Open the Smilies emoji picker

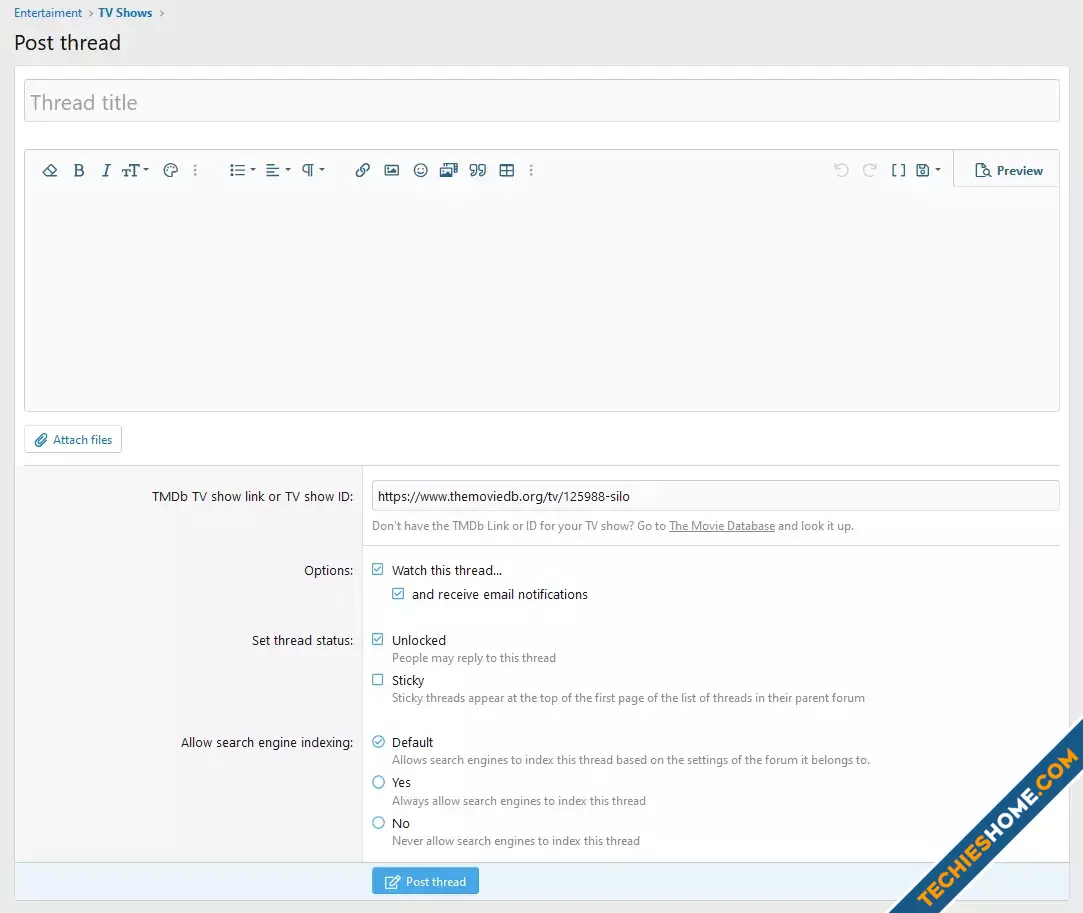coord(421,171)
